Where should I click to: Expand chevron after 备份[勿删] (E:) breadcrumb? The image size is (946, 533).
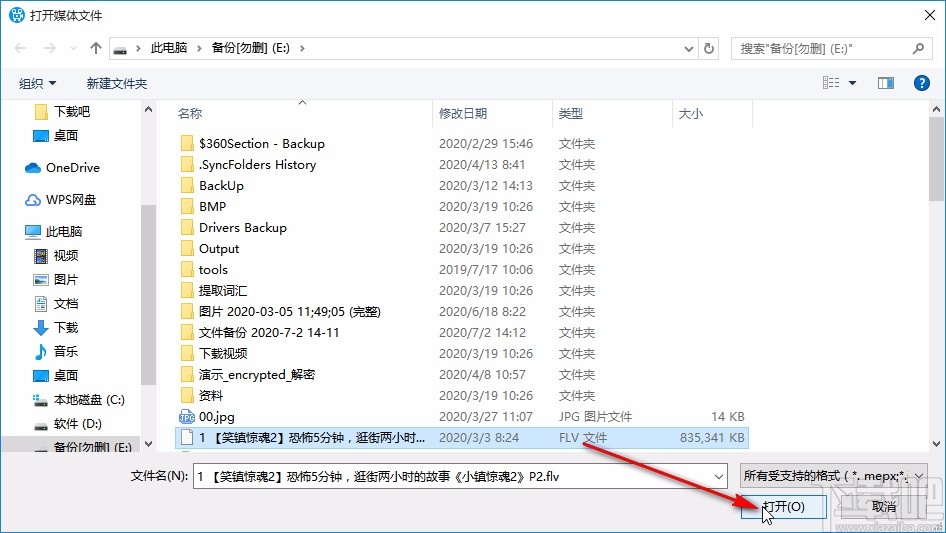tap(302, 48)
